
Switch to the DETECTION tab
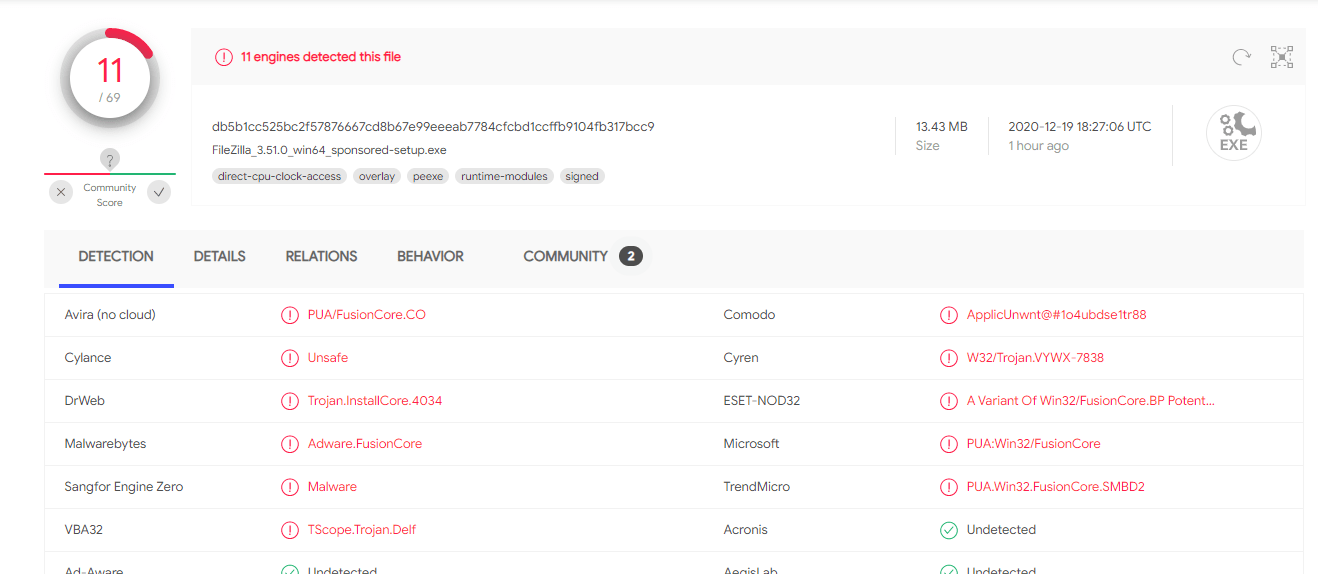click(116, 256)
